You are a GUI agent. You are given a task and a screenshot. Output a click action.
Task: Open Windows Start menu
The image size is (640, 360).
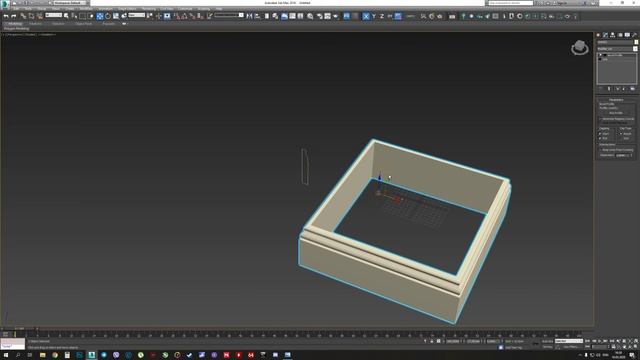point(6,356)
